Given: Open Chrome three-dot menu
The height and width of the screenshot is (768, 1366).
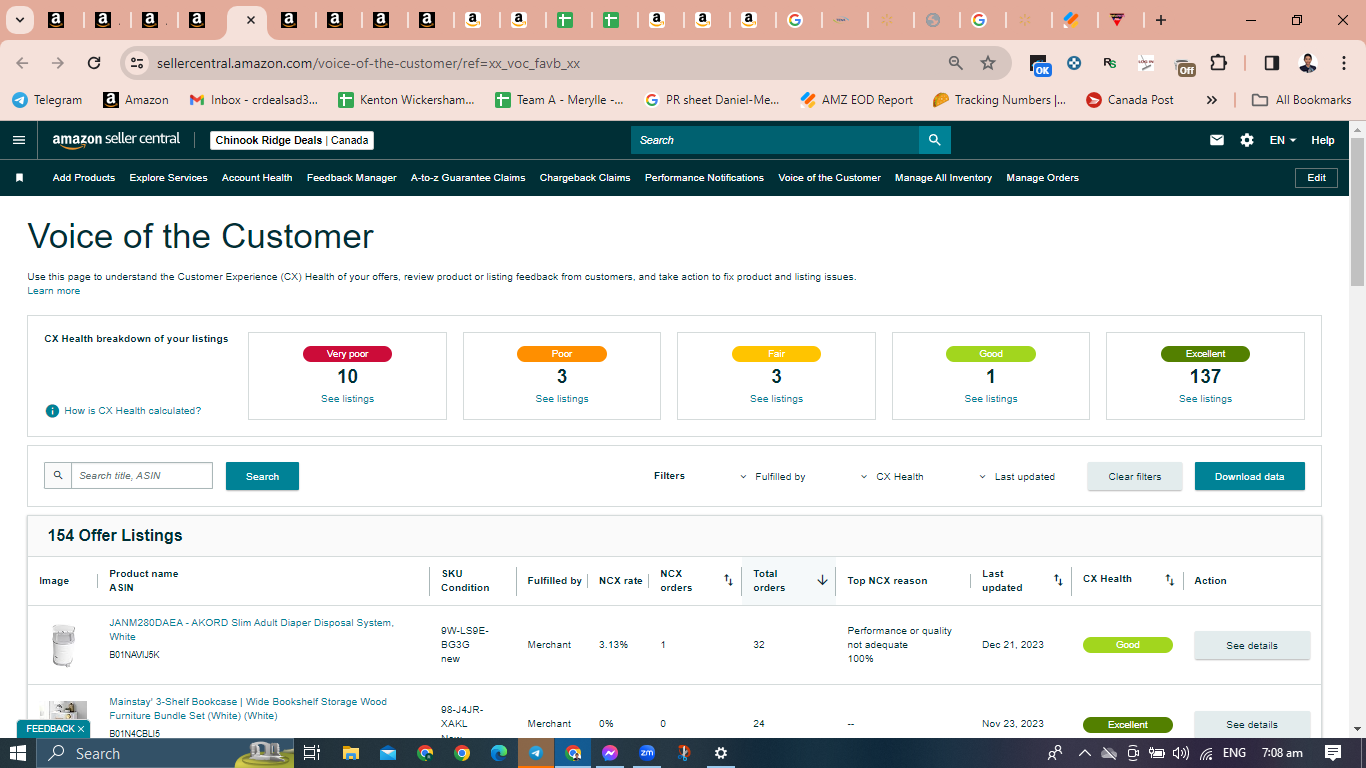Looking at the screenshot, I should (x=1342, y=63).
